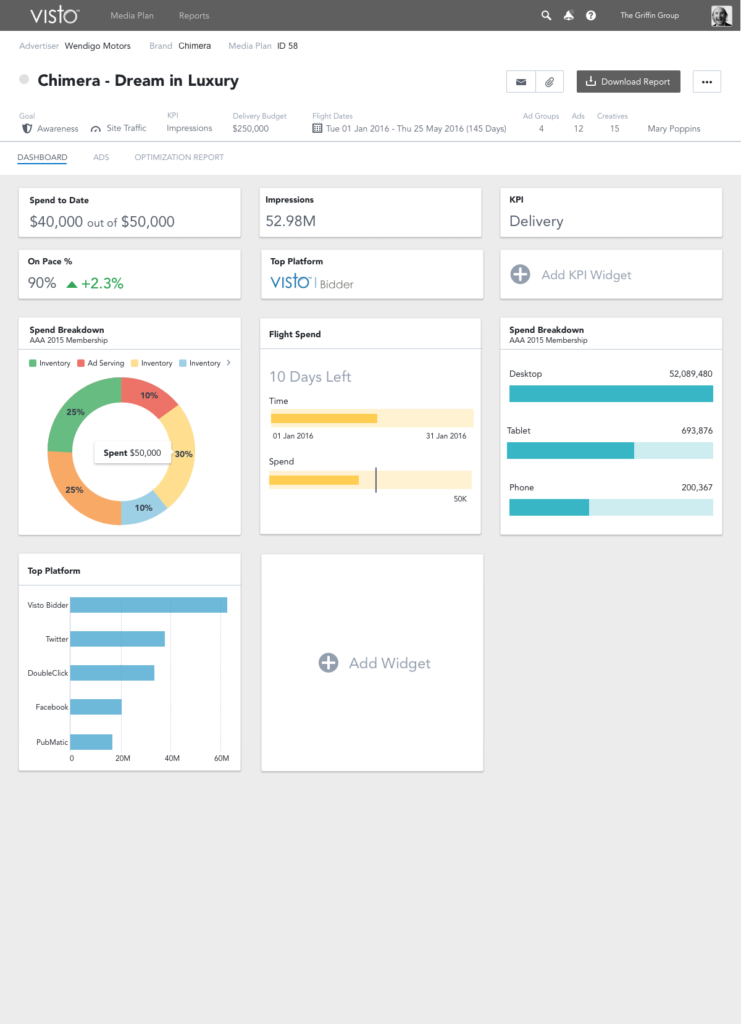This screenshot has height=1024, width=741.
Task: Click the Delivery Budget $250,000 value
Action: [251, 129]
